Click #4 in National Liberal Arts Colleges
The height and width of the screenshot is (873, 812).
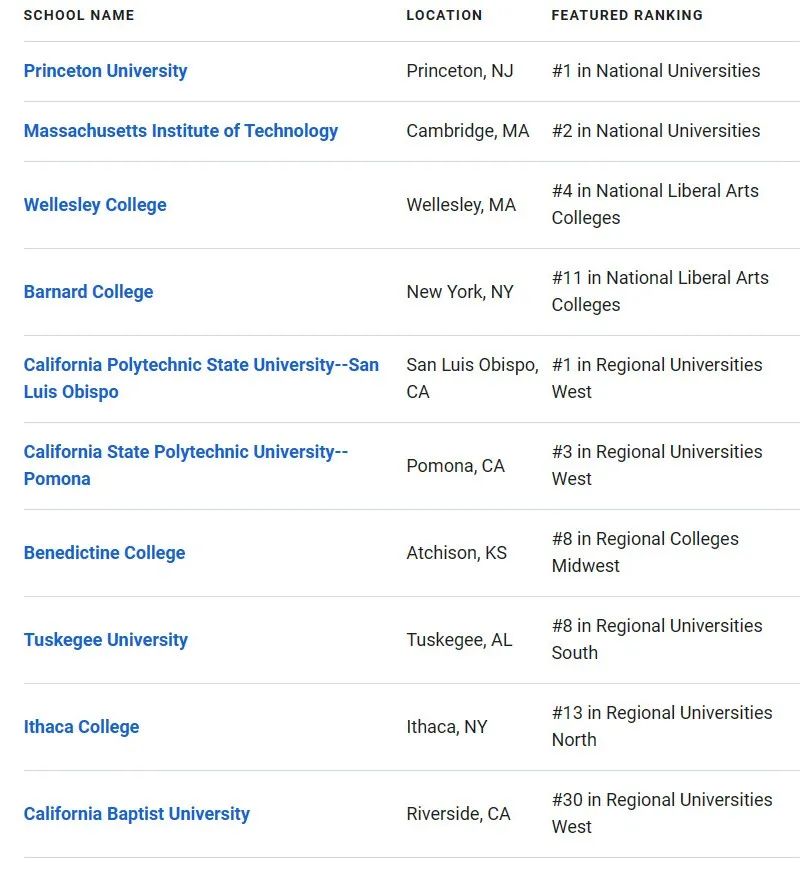(x=656, y=204)
